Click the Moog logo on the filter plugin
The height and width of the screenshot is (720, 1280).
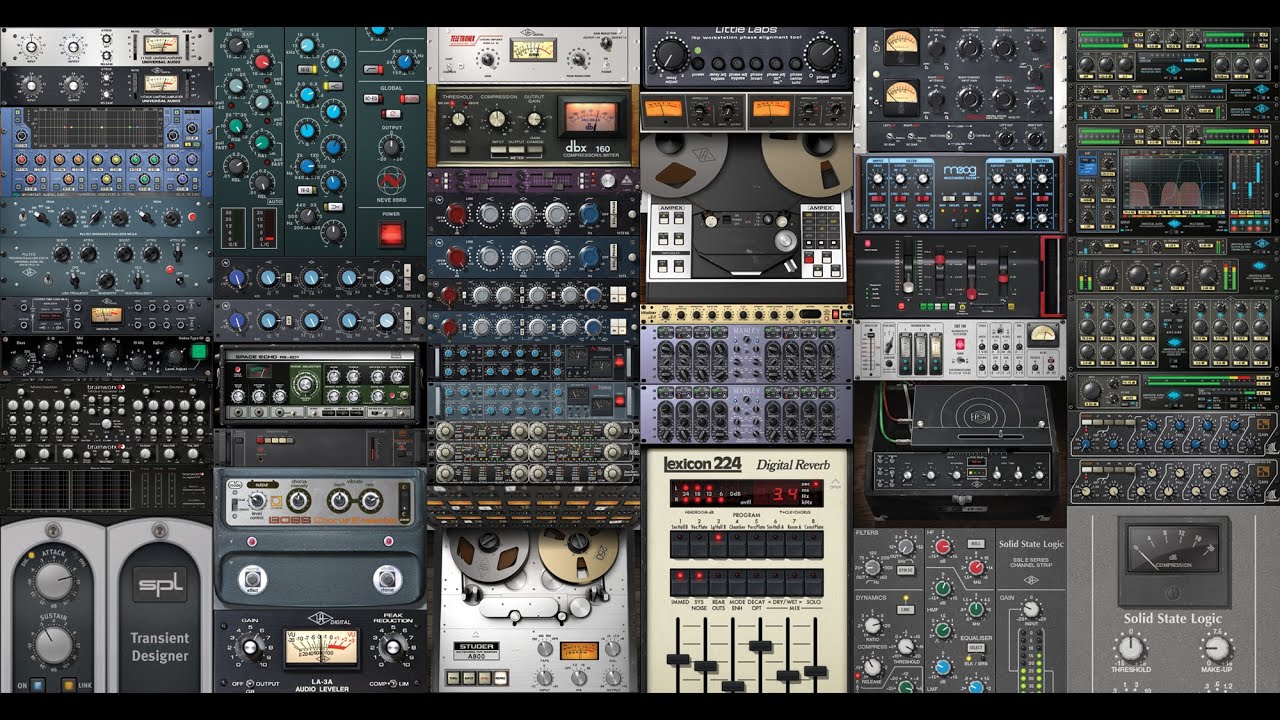point(960,172)
